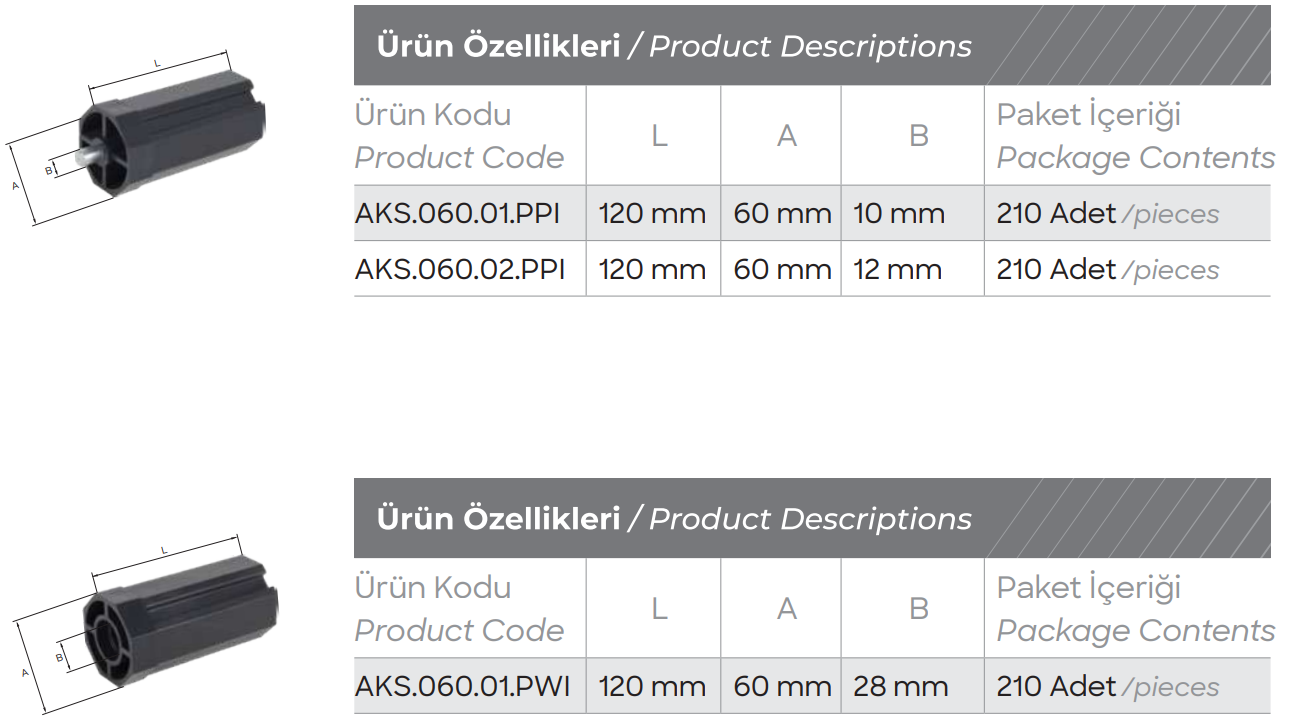Viewport: 1289px width, 725px height.
Task: Click the B dimension label on top image
Action: (48, 171)
